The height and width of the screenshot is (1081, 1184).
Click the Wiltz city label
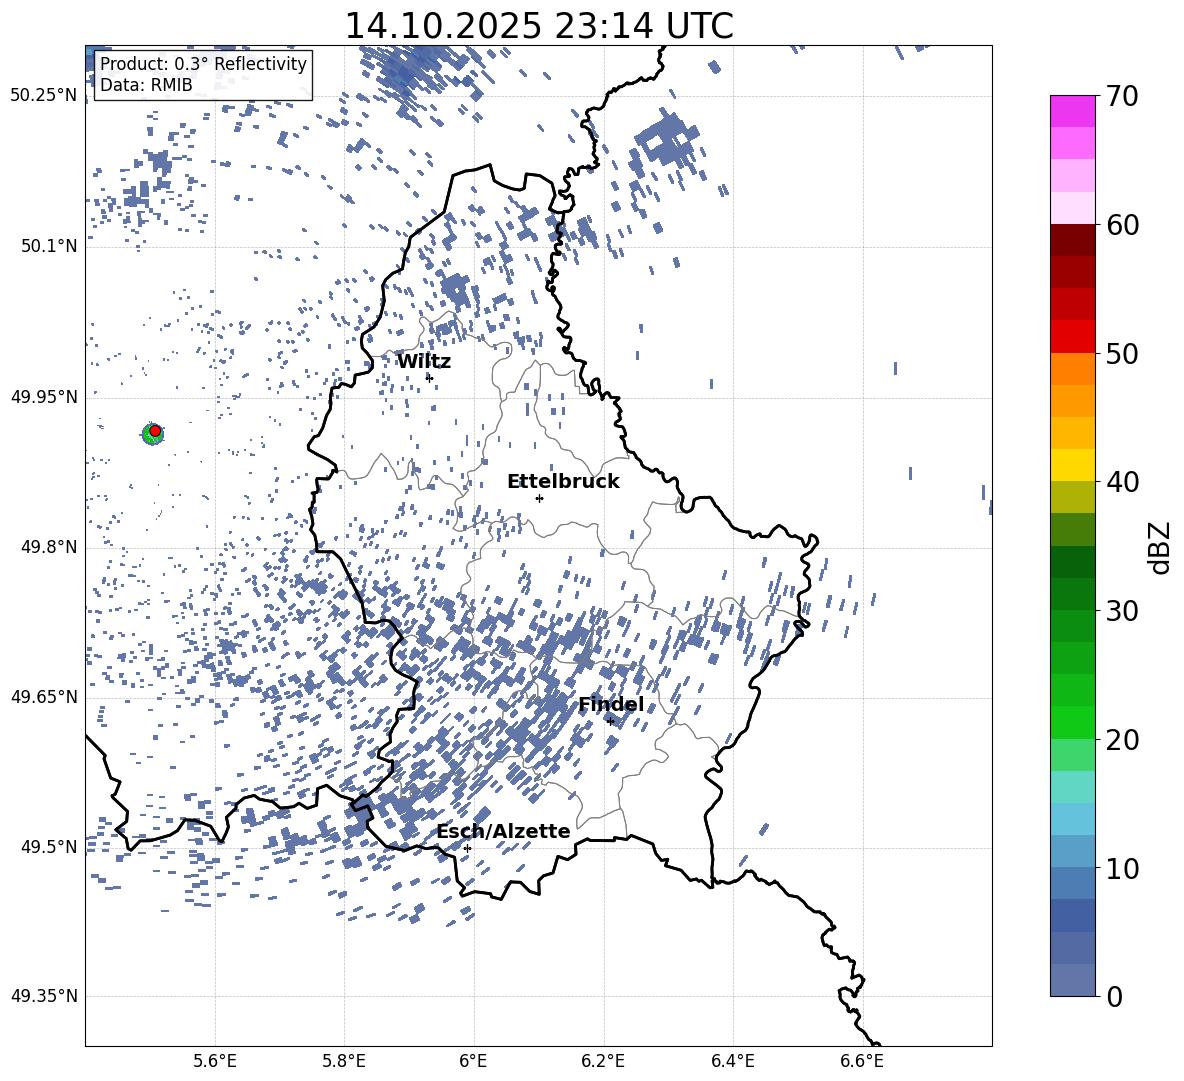pos(424,361)
